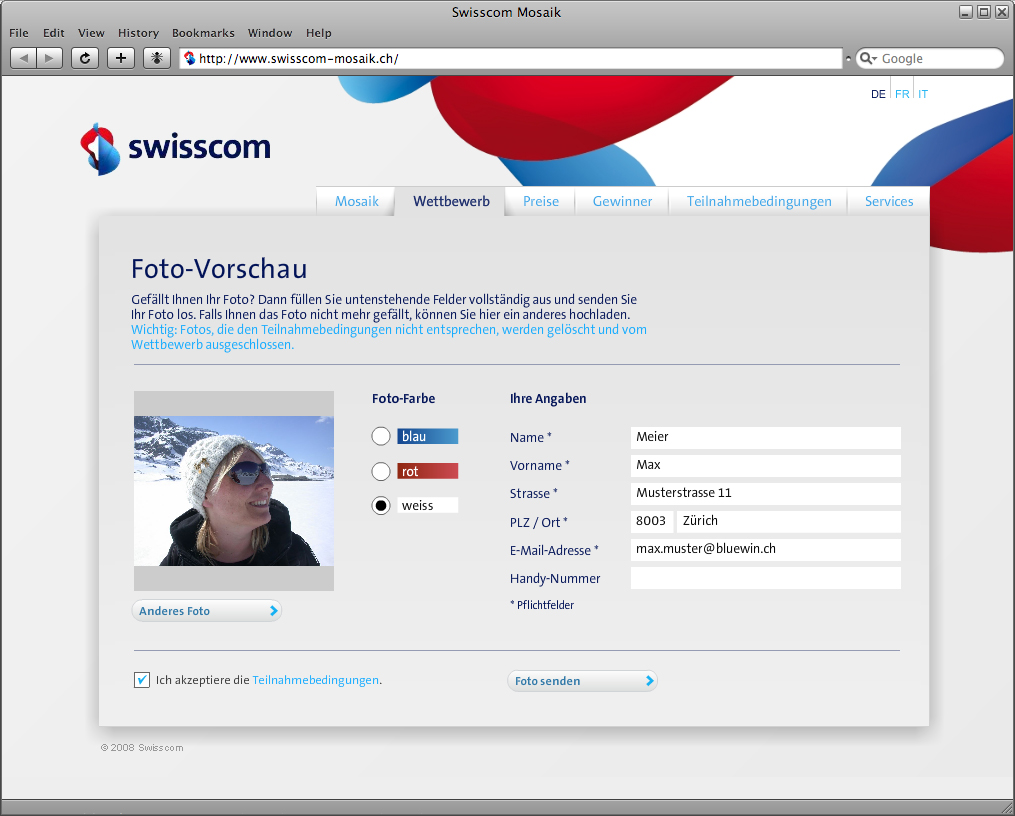Click the site favicon in address bar
This screenshot has height=816, width=1015.
coord(190,58)
